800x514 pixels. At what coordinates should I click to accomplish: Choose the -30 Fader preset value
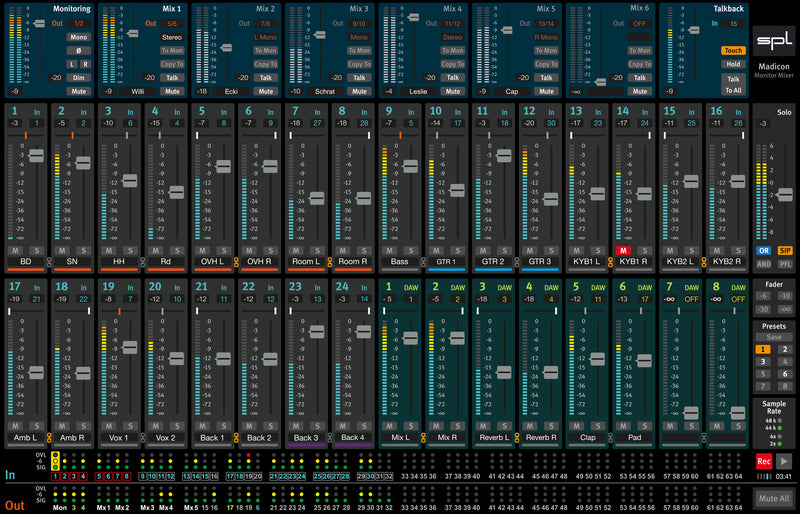pyautogui.click(x=763, y=309)
